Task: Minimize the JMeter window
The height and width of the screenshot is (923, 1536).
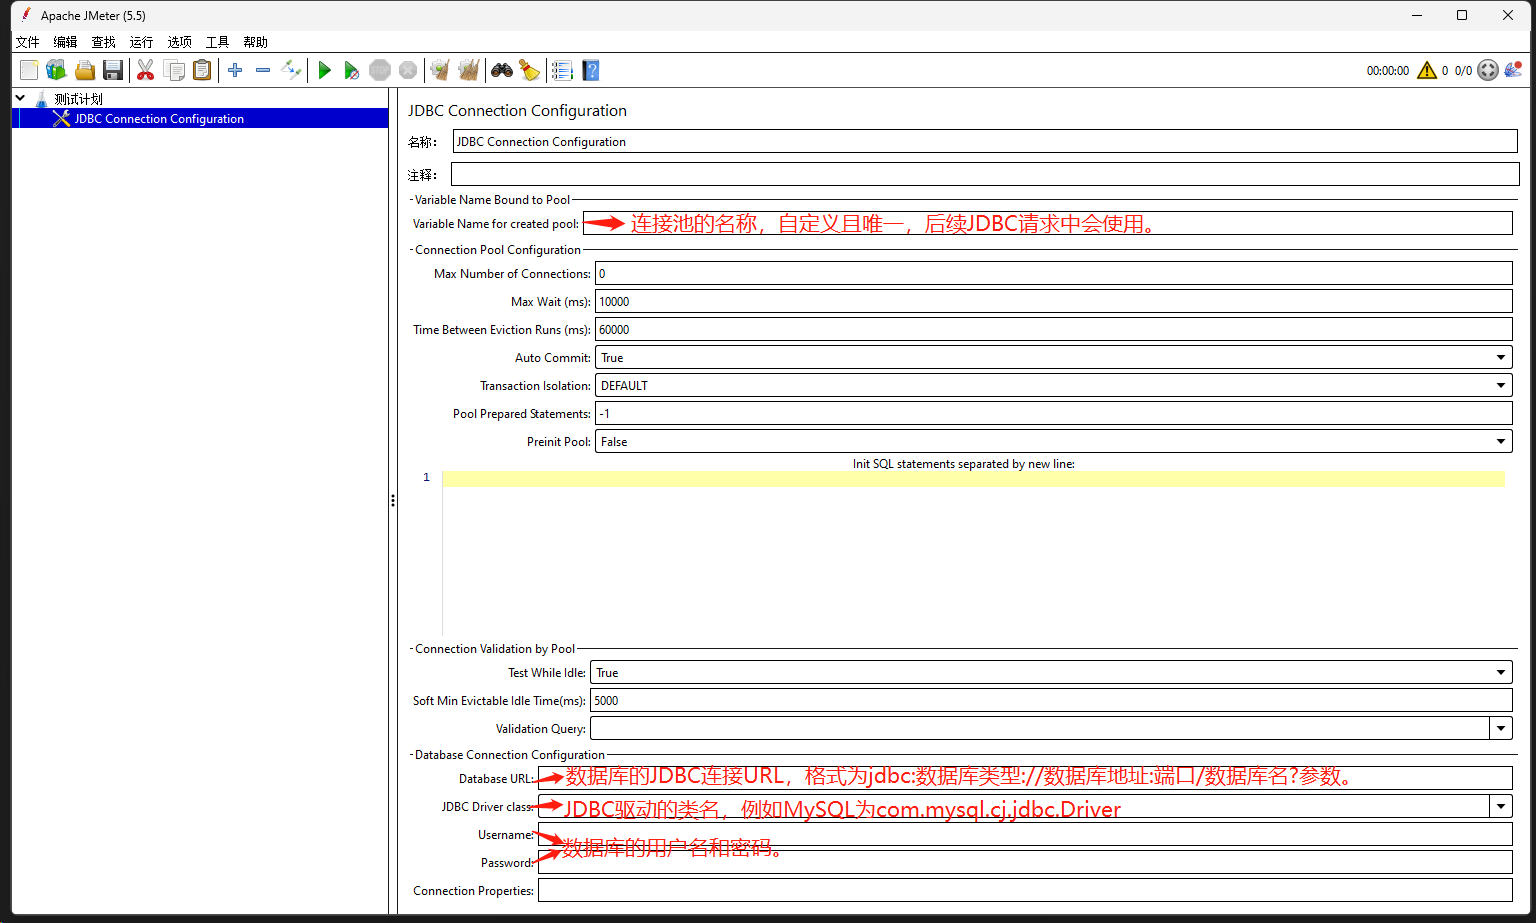Action: 1417,15
